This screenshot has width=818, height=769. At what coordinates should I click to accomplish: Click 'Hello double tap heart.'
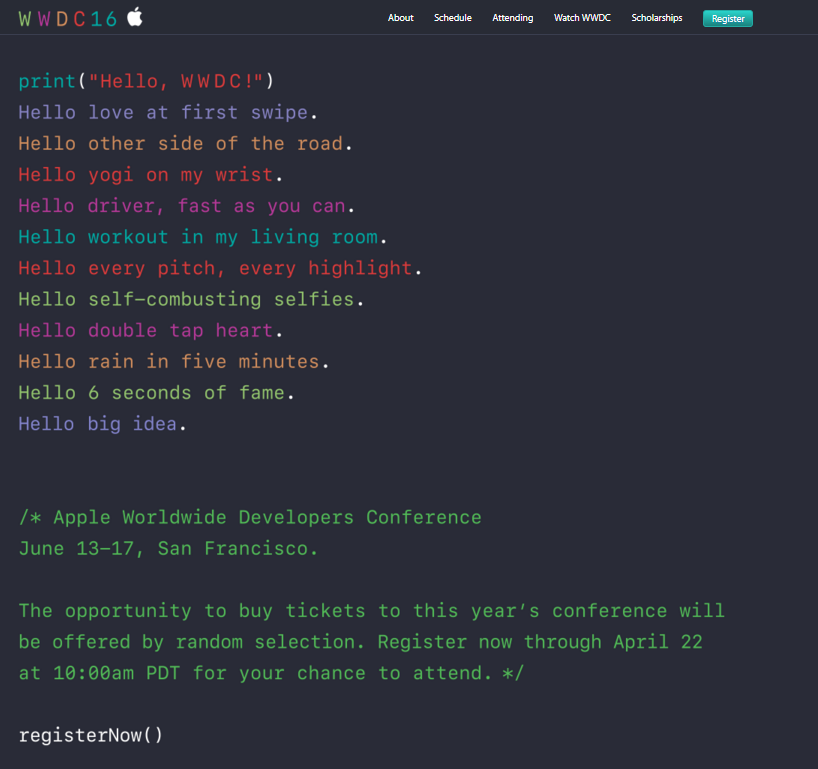click(x=151, y=331)
